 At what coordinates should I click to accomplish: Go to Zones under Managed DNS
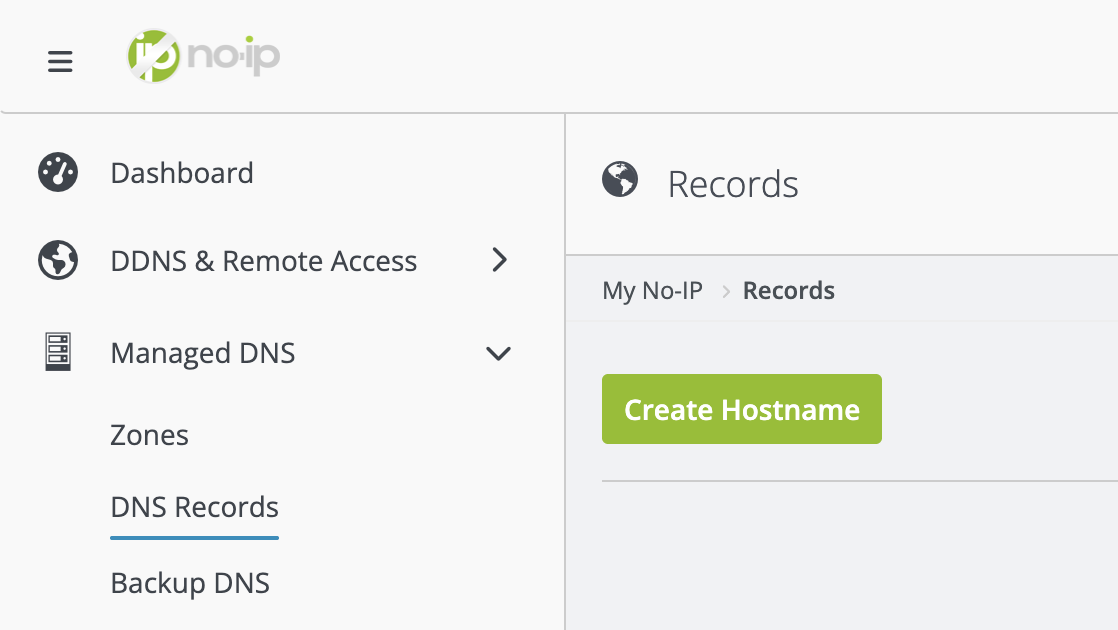(x=150, y=435)
